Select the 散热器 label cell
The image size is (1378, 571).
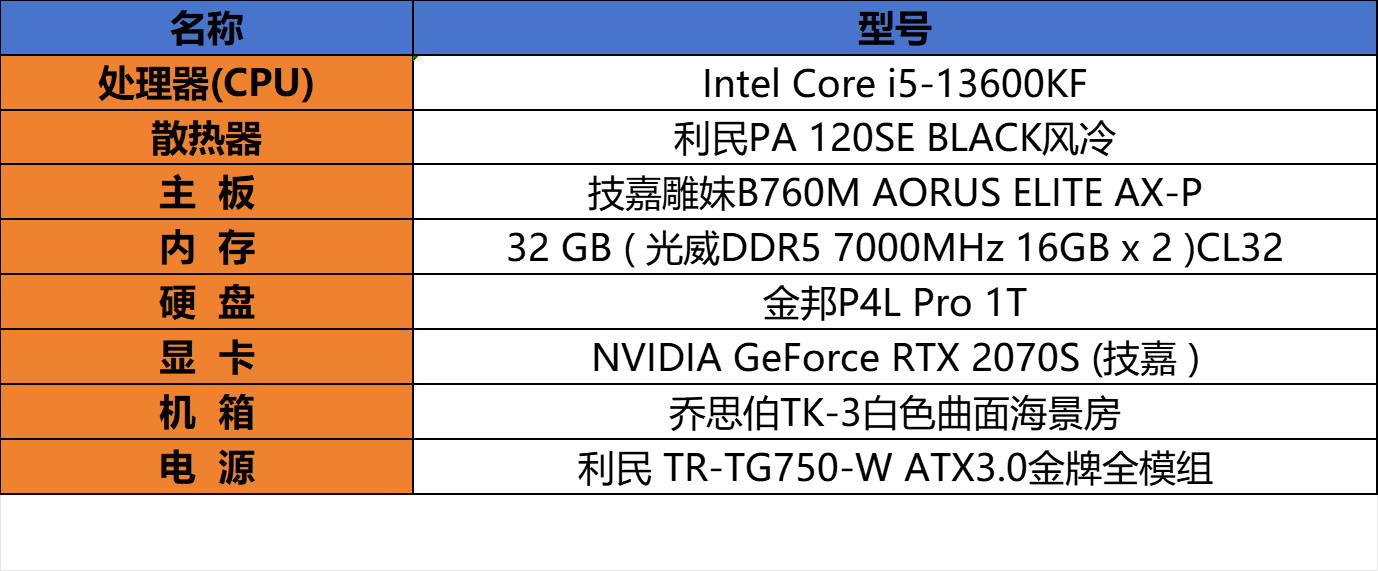pos(206,139)
